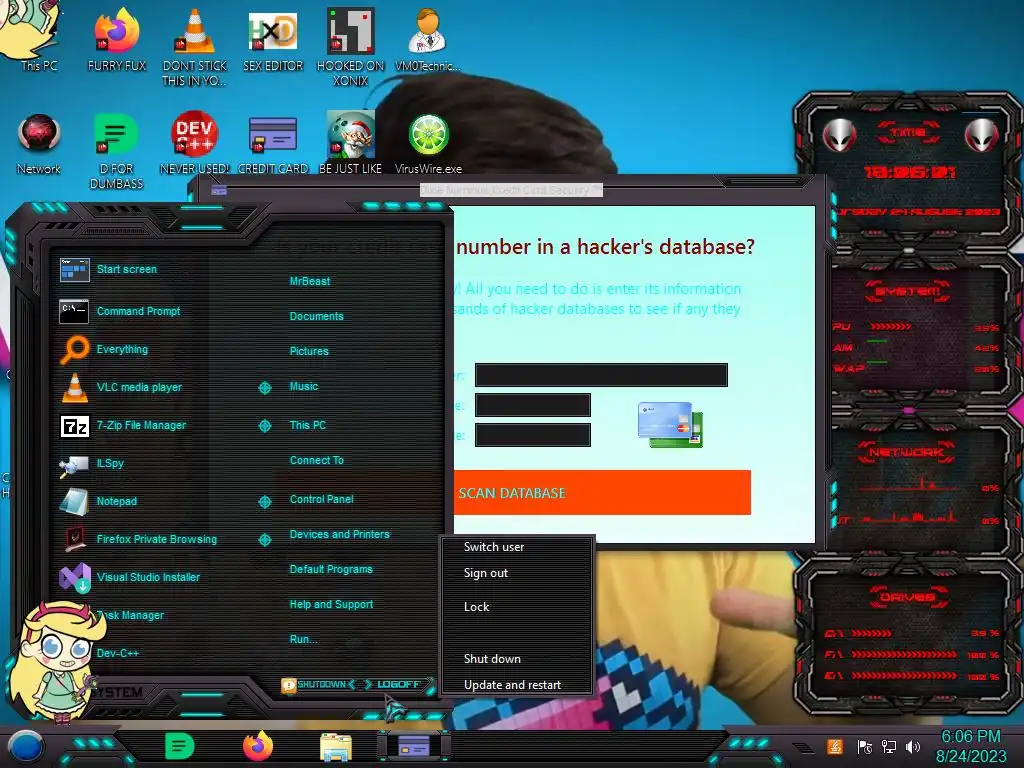Open the HOOKED ON XONIX desktop icon
The width and height of the screenshot is (1024, 768).
pos(351,46)
